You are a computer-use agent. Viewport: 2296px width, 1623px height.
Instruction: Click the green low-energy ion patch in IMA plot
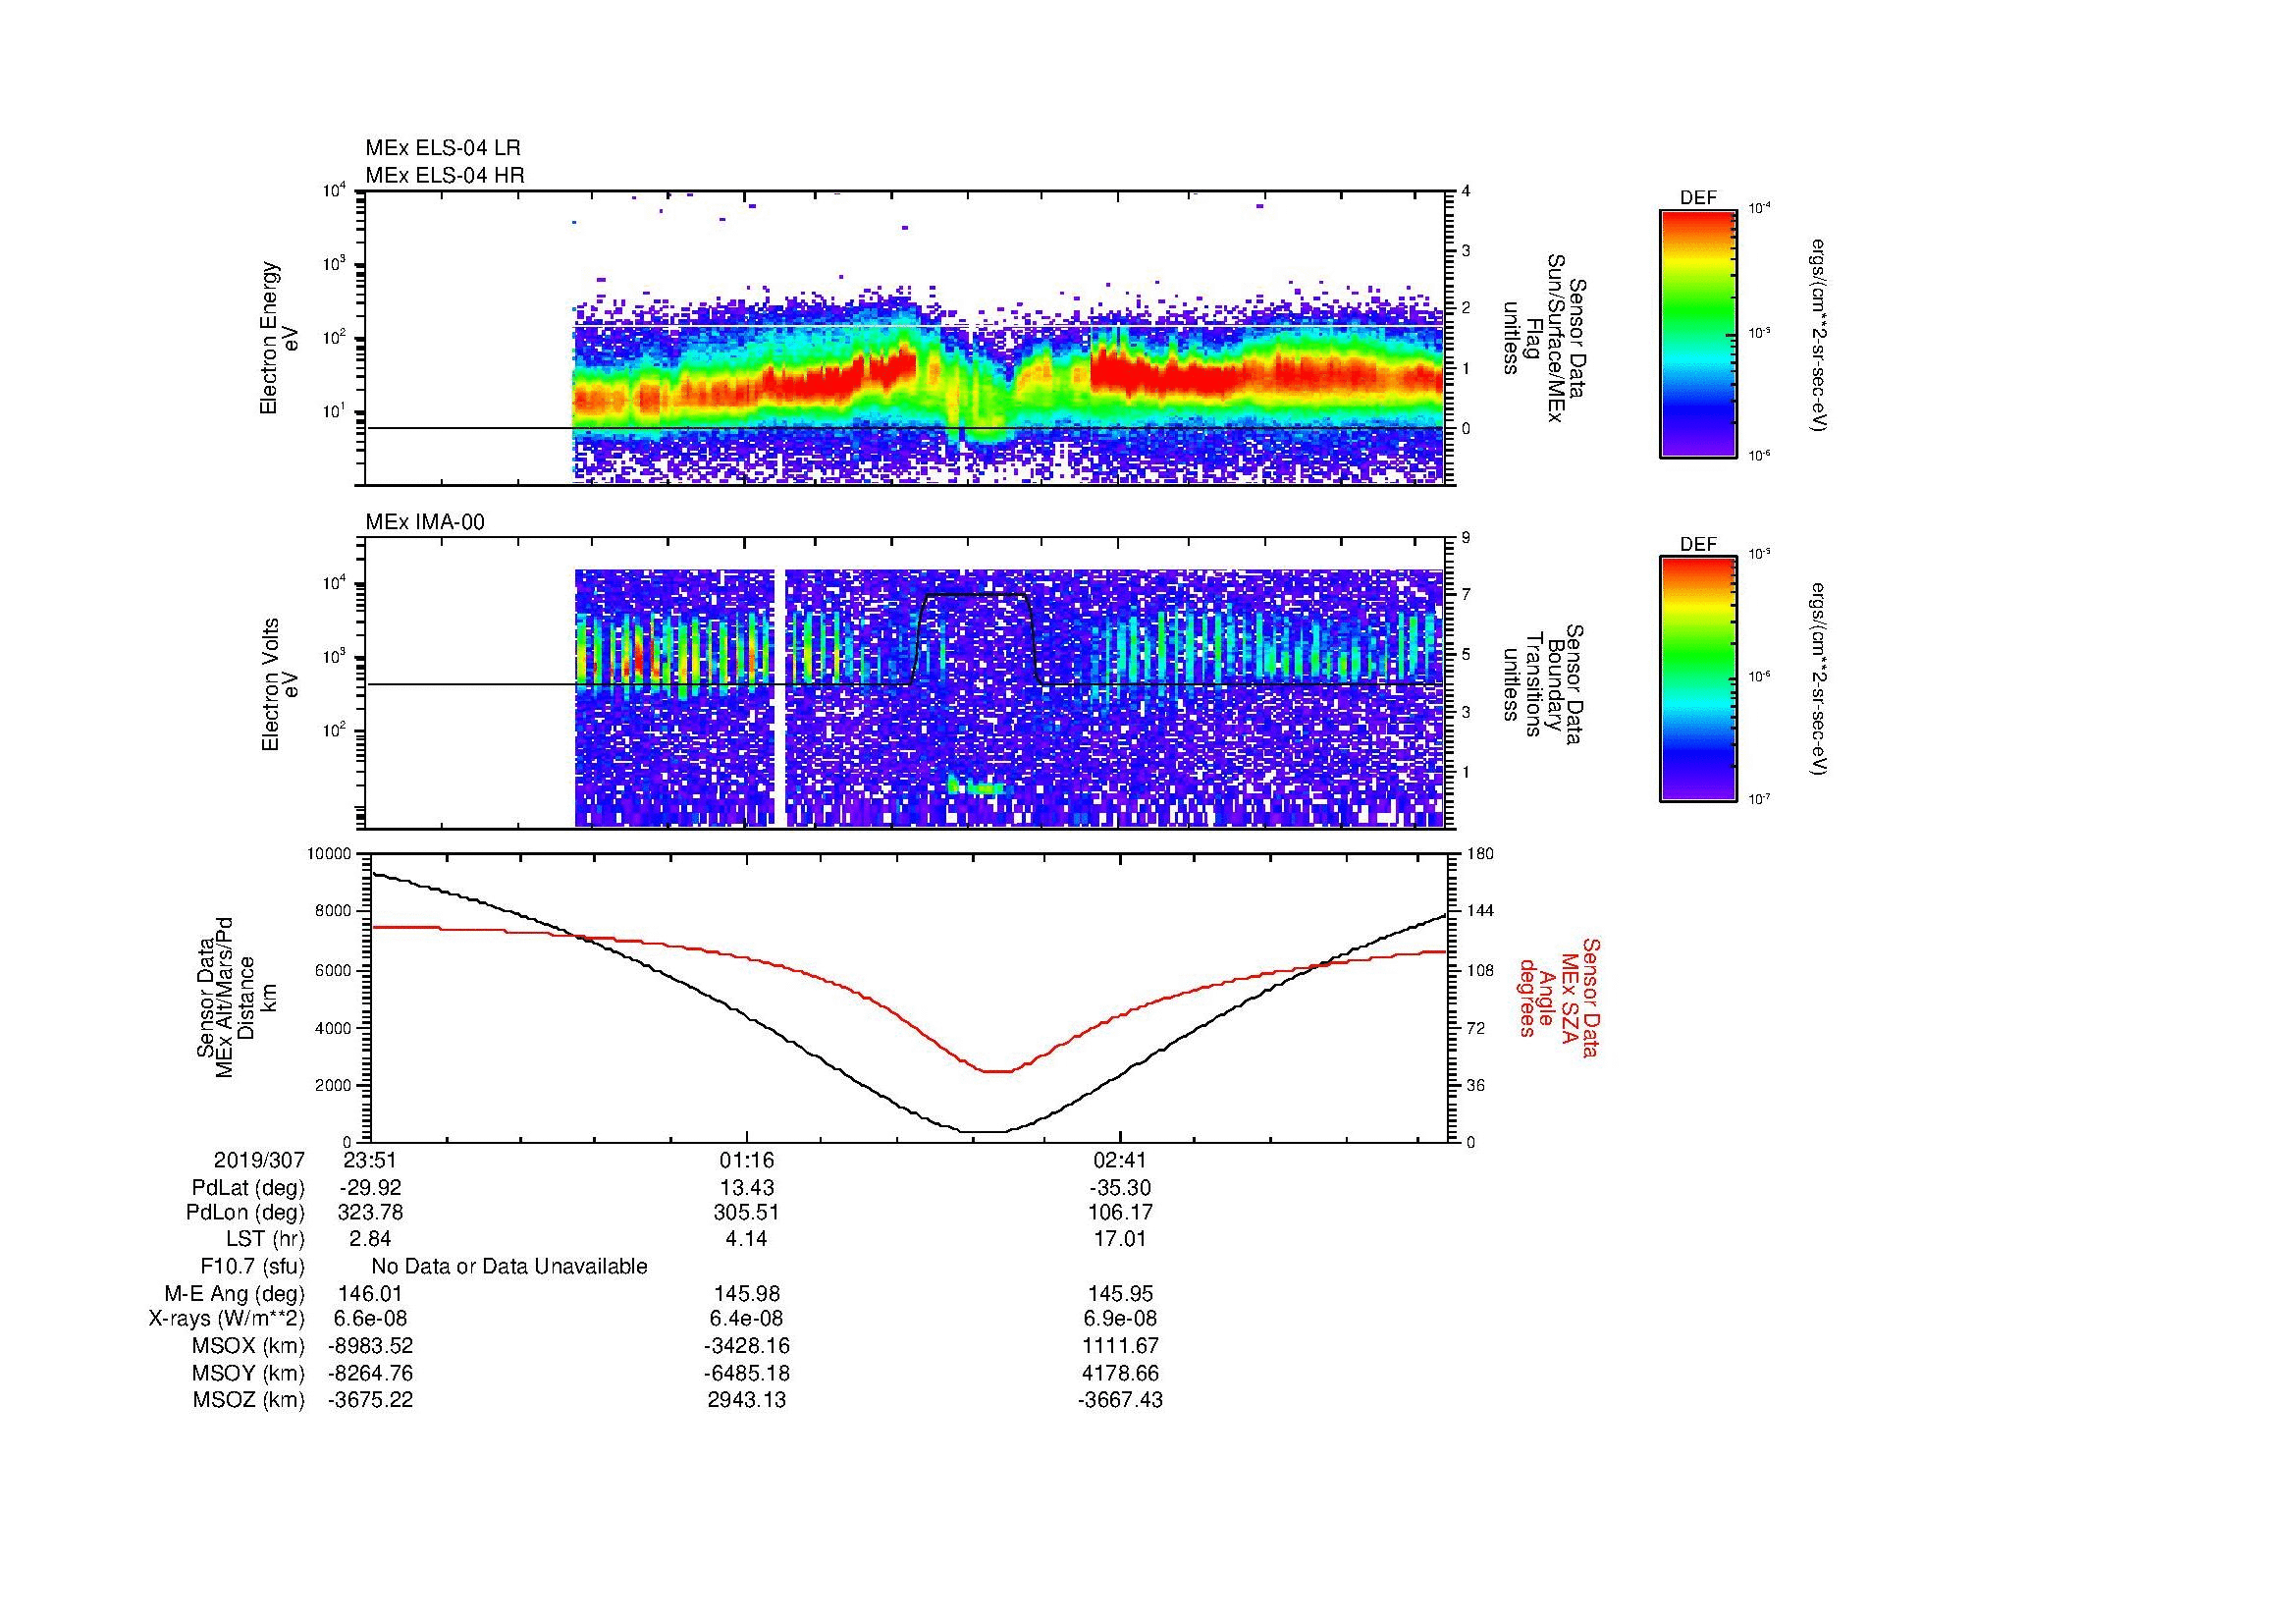977,786
